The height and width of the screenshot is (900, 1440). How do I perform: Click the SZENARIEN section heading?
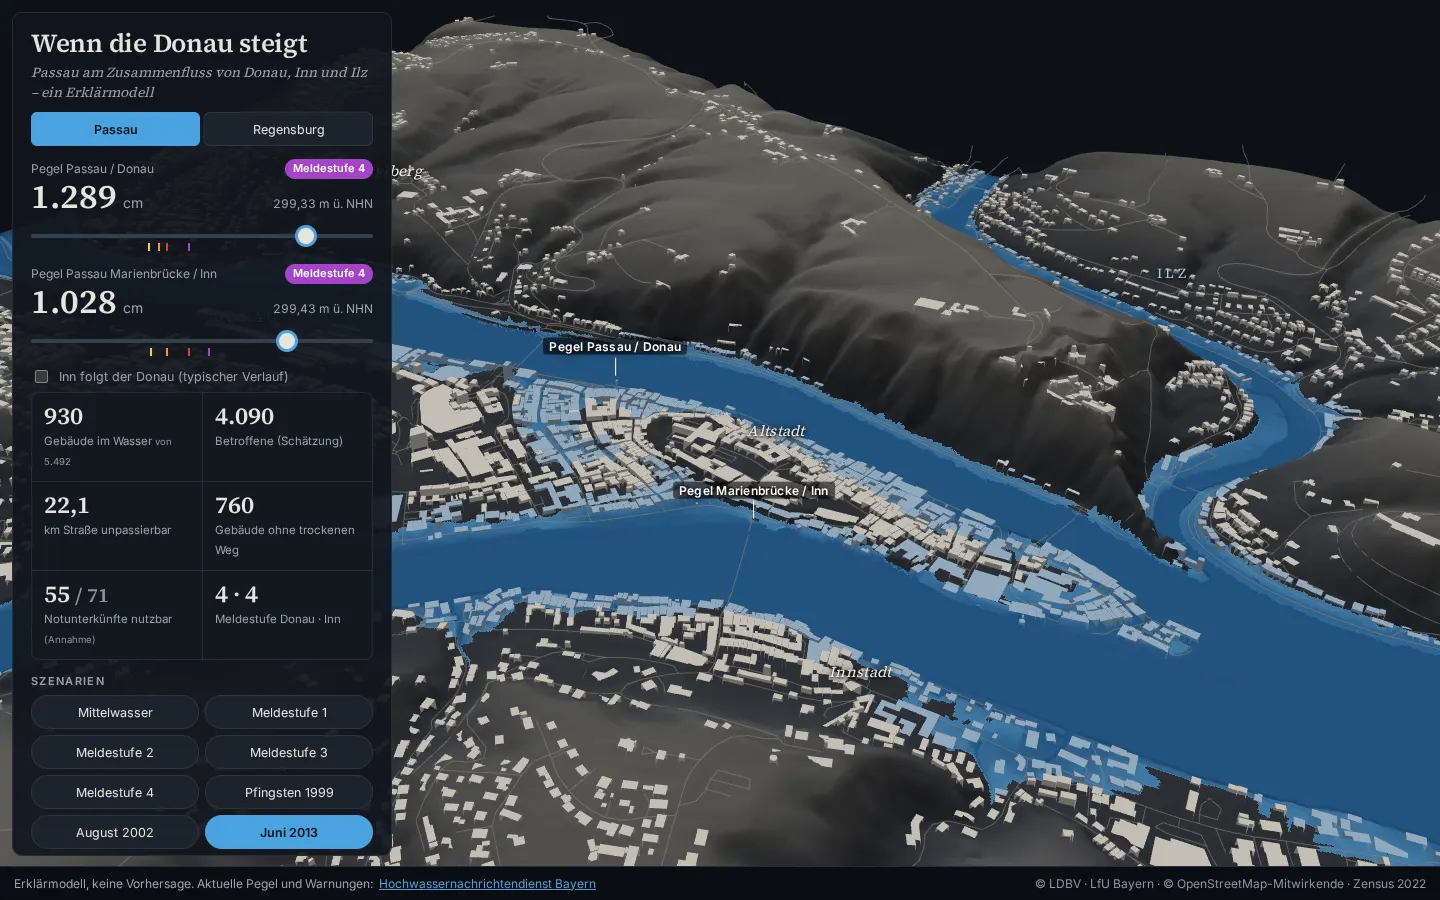(68, 681)
